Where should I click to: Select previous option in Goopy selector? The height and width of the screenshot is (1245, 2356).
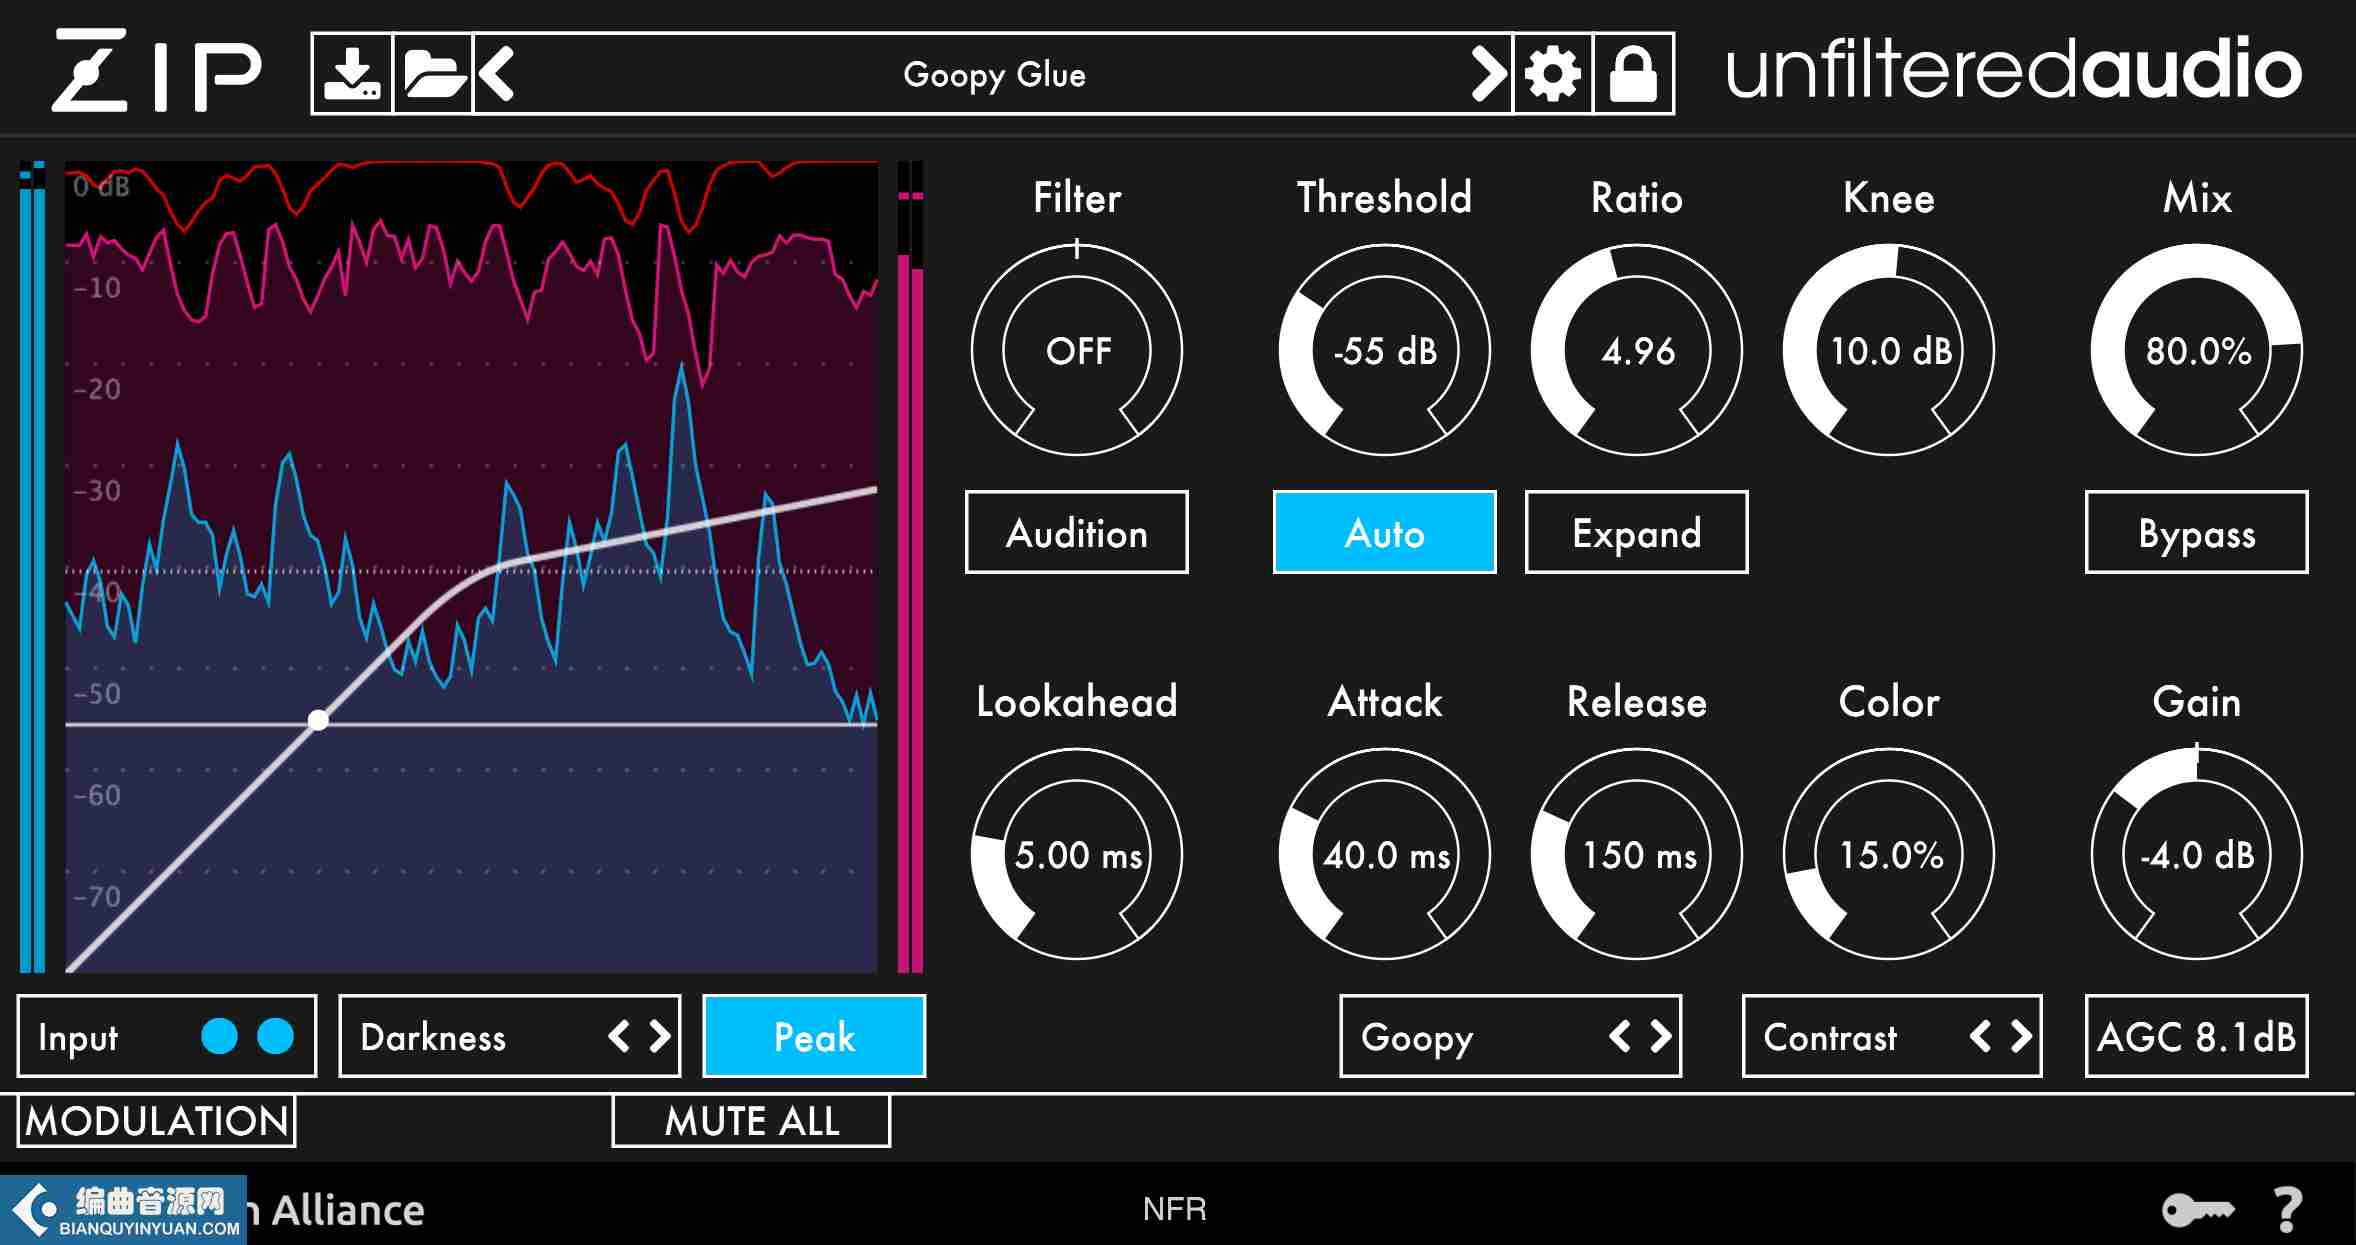point(1620,1036)
